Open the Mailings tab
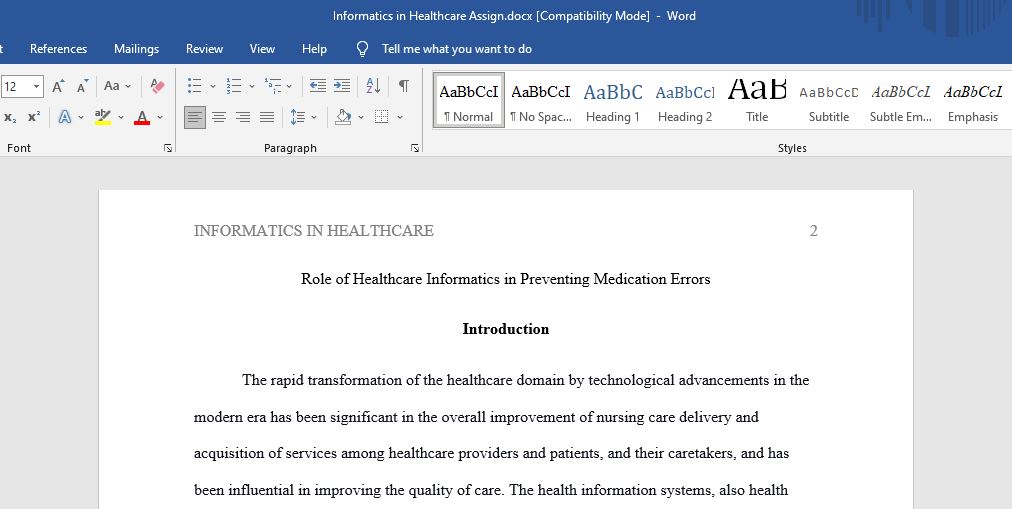Screen dimensions: 1012x509 coord(136,49)
